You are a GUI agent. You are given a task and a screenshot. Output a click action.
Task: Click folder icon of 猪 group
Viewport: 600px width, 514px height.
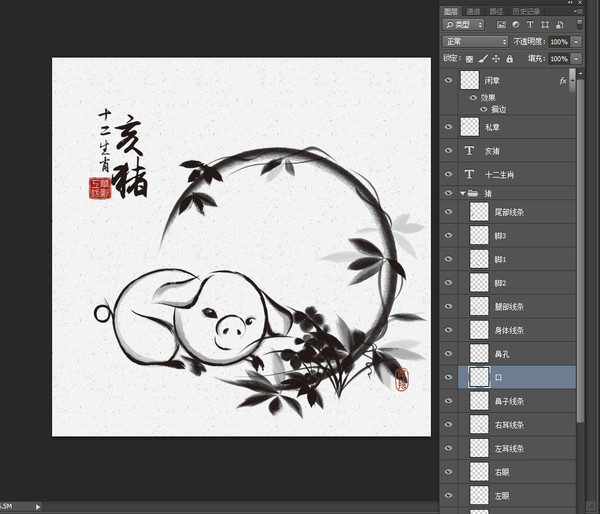(473, 193)
